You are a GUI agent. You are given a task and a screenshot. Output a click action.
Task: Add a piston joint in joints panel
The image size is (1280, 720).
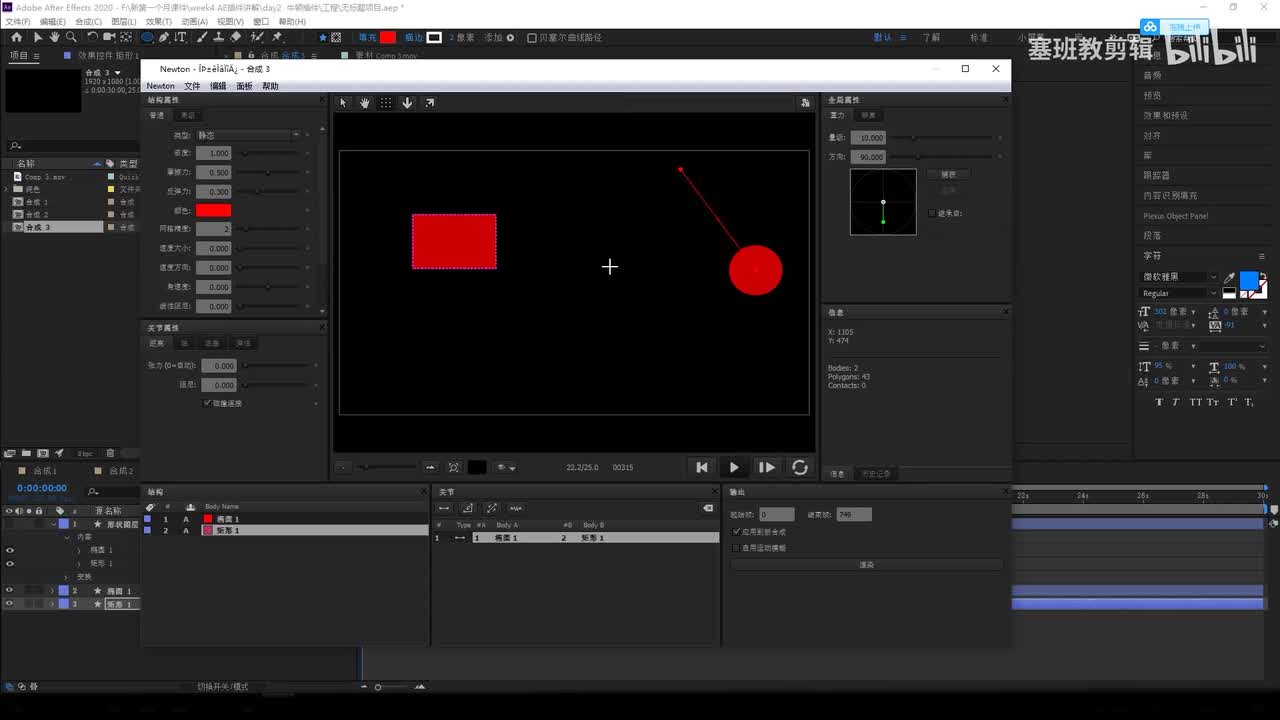(x=492, y=508)
